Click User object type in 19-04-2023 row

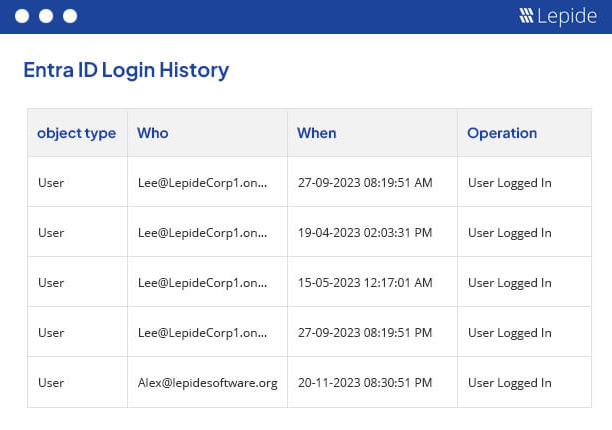51,233
